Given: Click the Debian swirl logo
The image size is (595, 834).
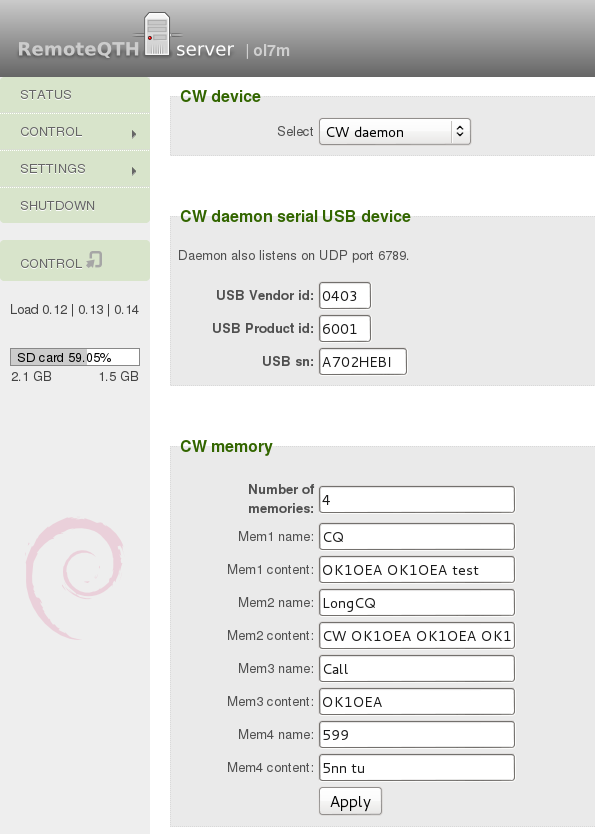Looking at the screenshot, I should tap(74, 578).
